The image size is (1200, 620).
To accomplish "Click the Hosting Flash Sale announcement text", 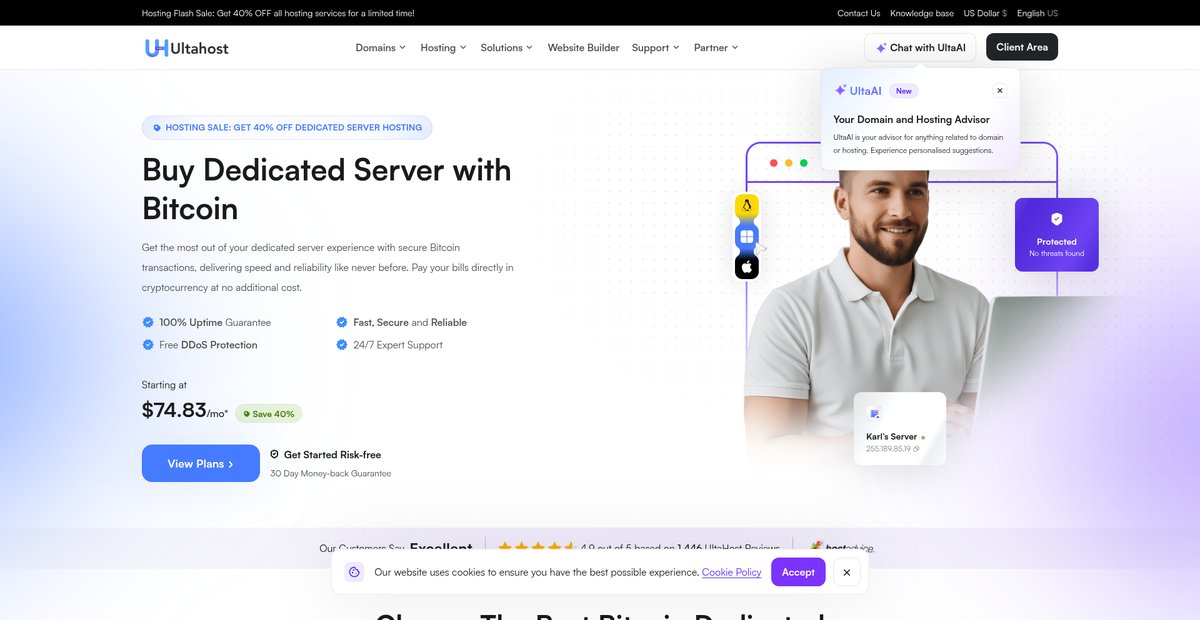I will tap(278, 13).
